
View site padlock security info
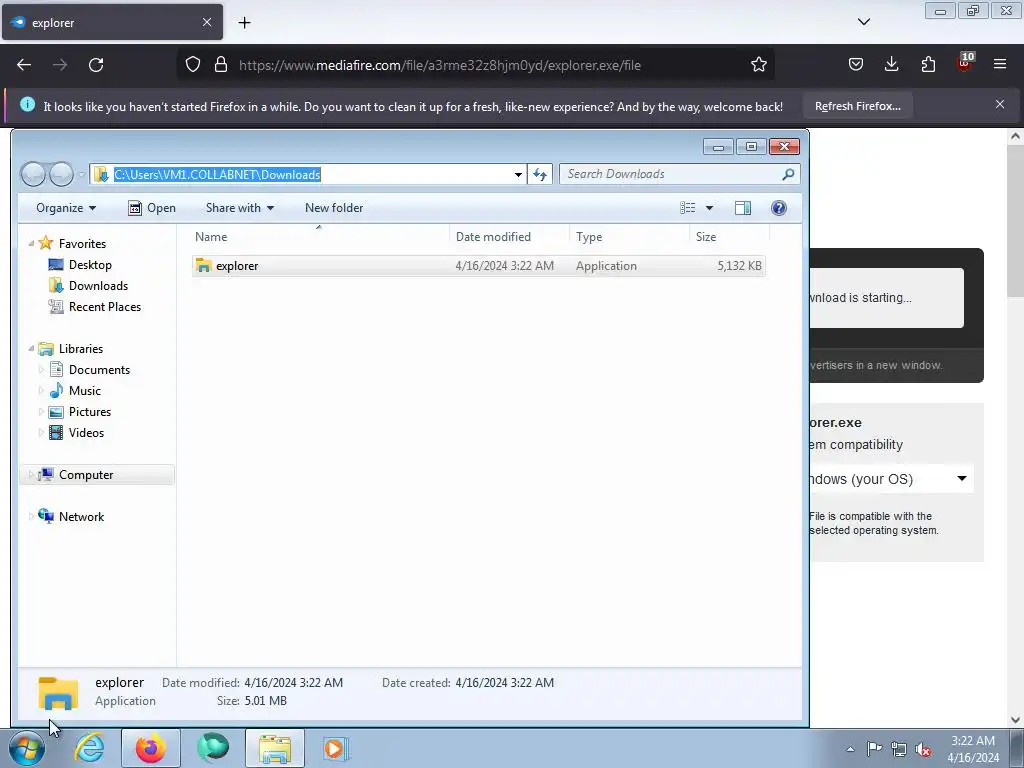(221, 65)
